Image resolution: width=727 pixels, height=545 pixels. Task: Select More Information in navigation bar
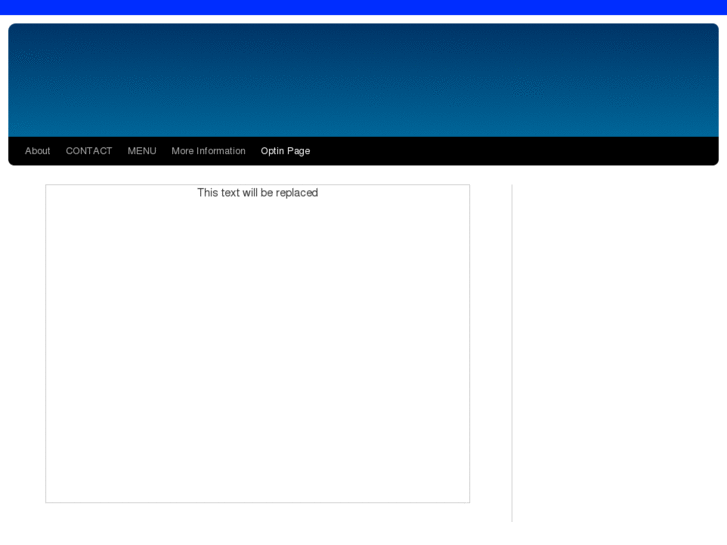[x=208, y=151]
